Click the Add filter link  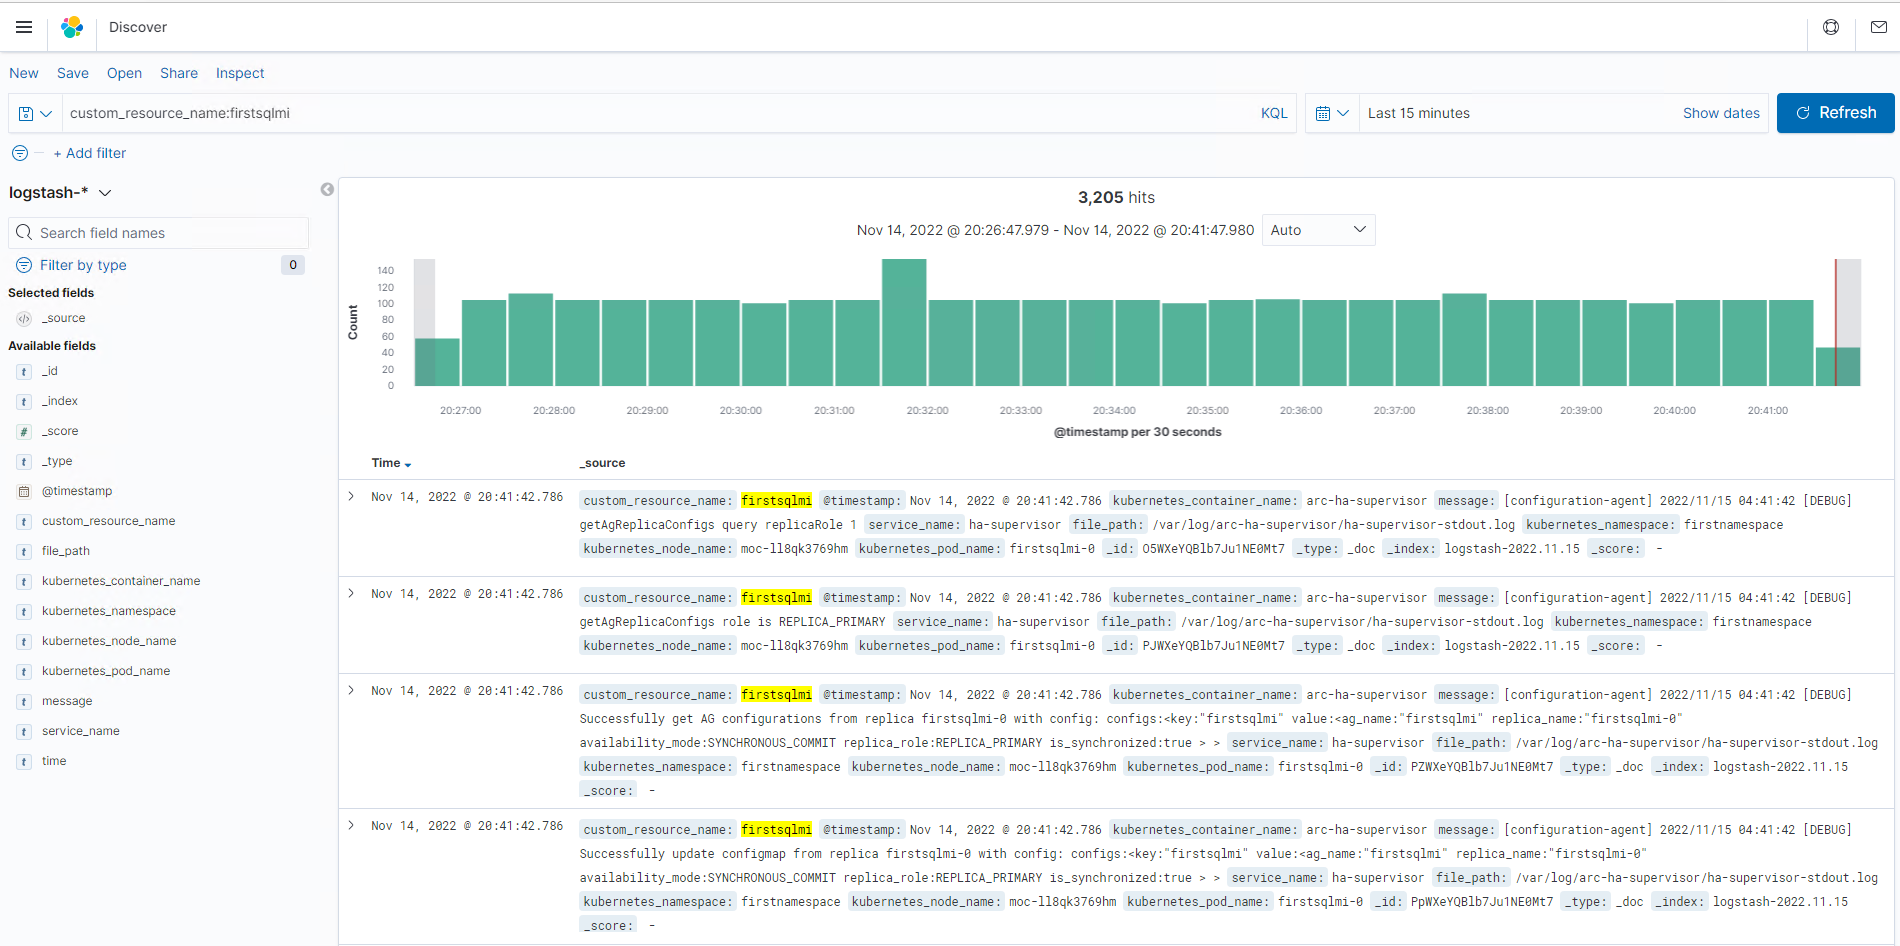[91, 153]
